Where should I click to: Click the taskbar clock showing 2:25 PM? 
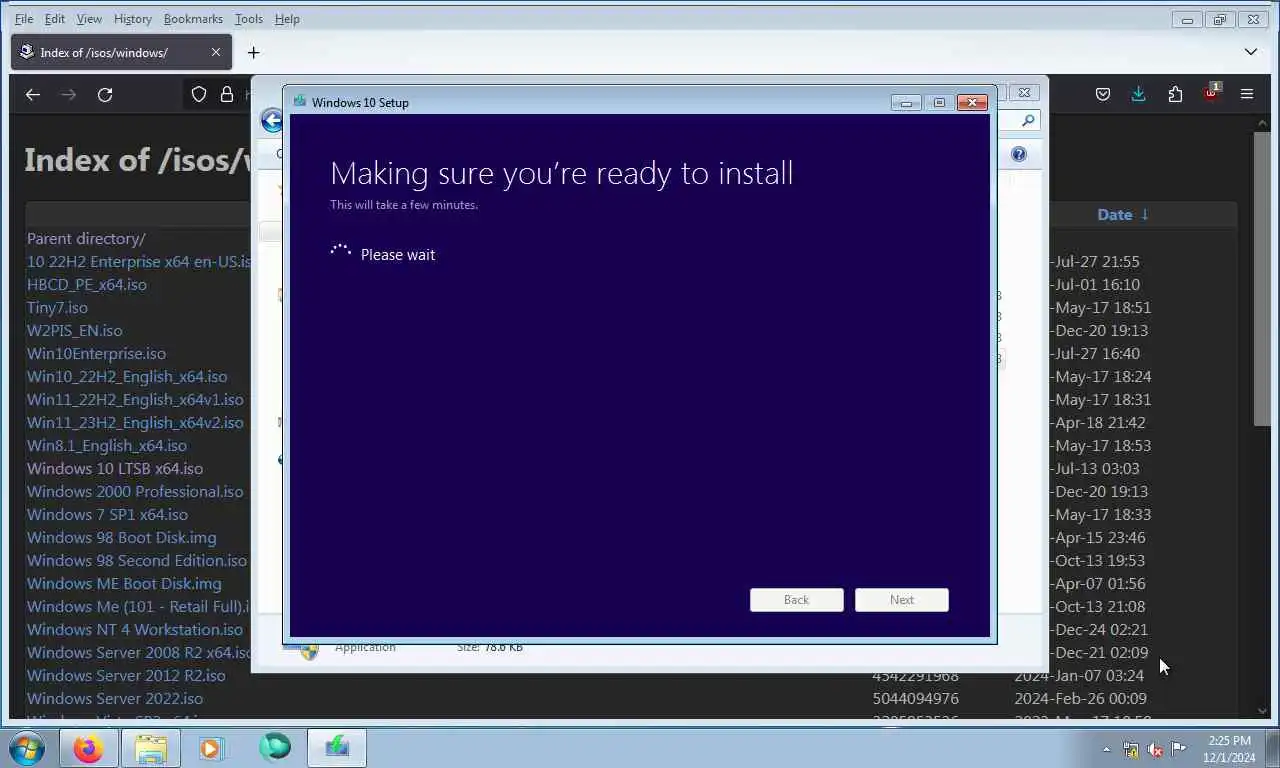pos(1229,749)
